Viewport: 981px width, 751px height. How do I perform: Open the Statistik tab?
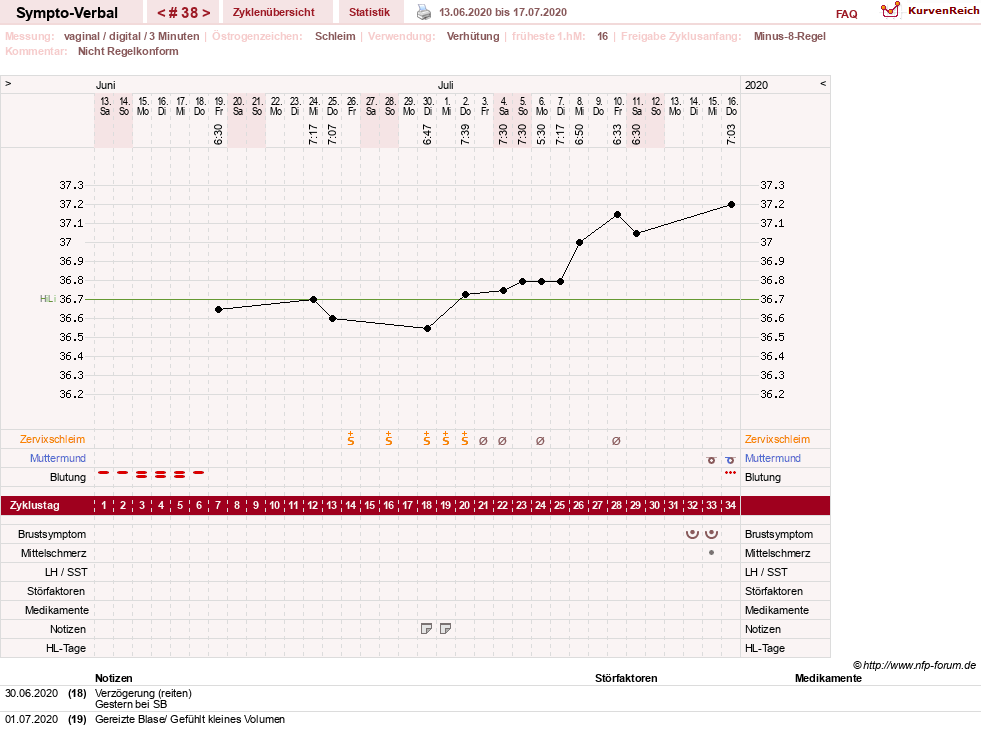click(369, 12)
